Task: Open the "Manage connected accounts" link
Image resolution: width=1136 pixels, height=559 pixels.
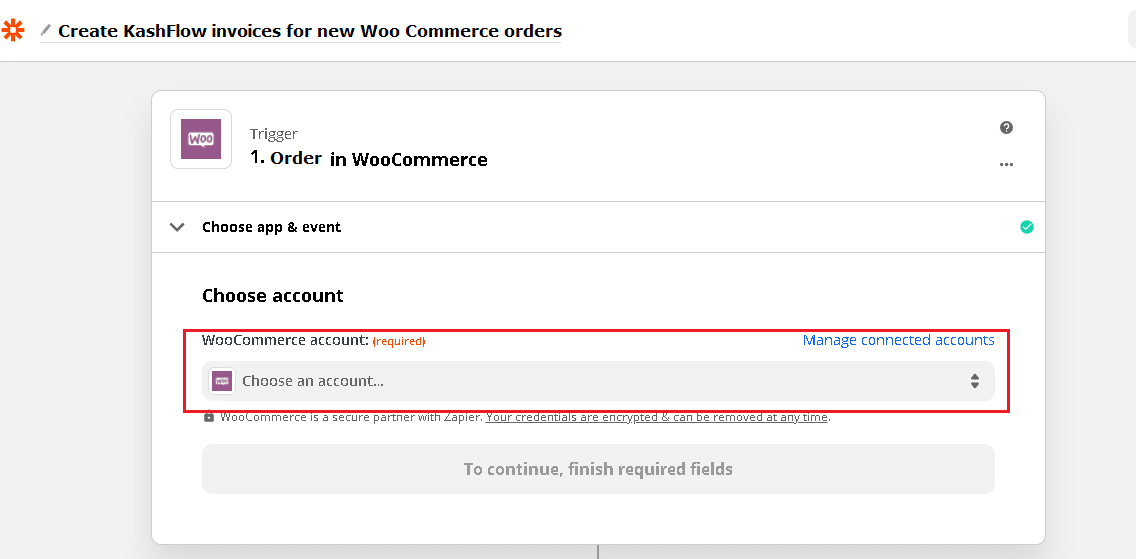Action: coord(898,340)
